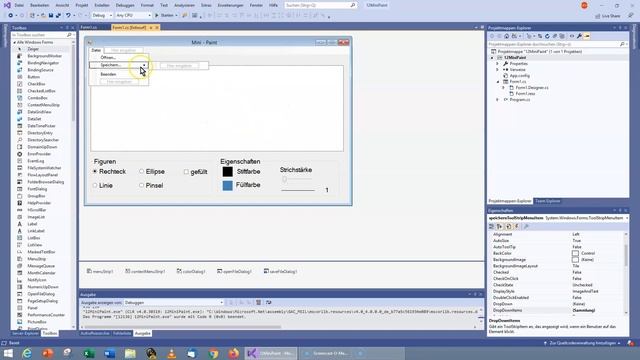The image size is (640, 360).
Task: Switch to the Form1.cs code tab
Action: (89, 27)
